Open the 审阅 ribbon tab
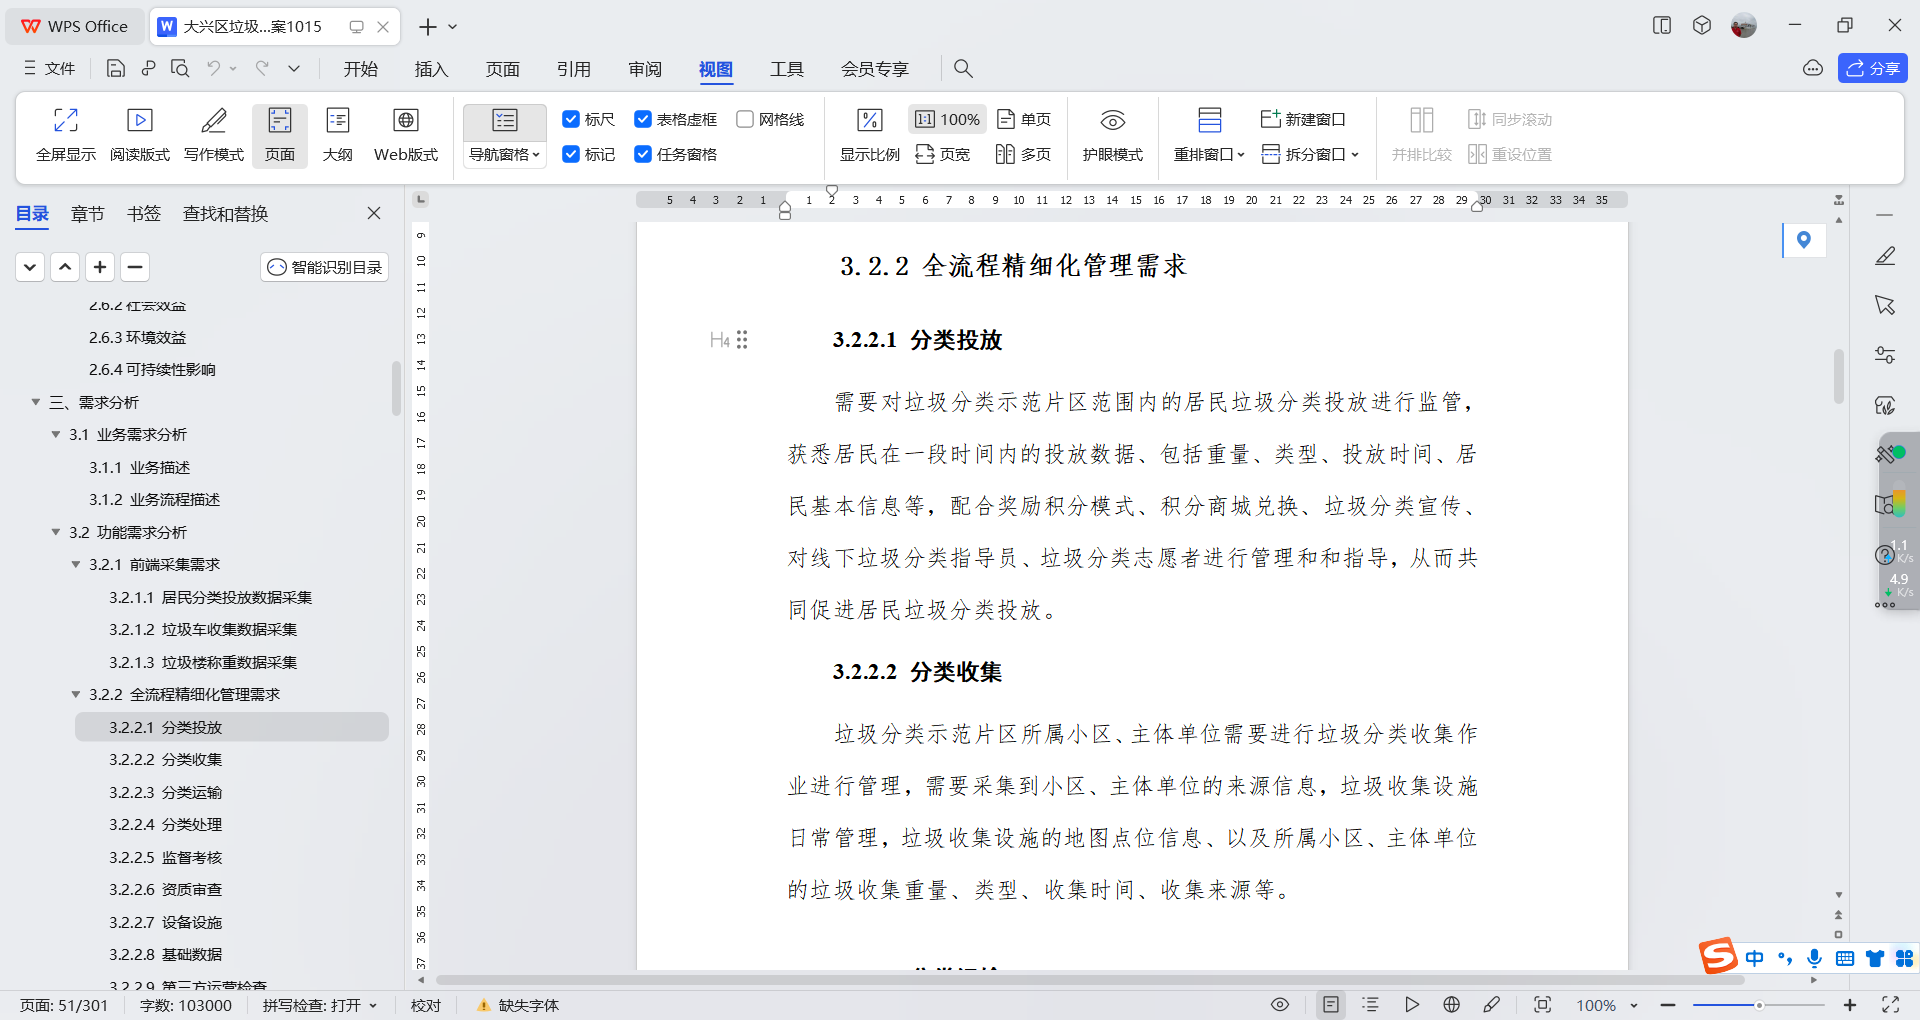Viewport: 1920px width, 1020px height. coord(645,69)
